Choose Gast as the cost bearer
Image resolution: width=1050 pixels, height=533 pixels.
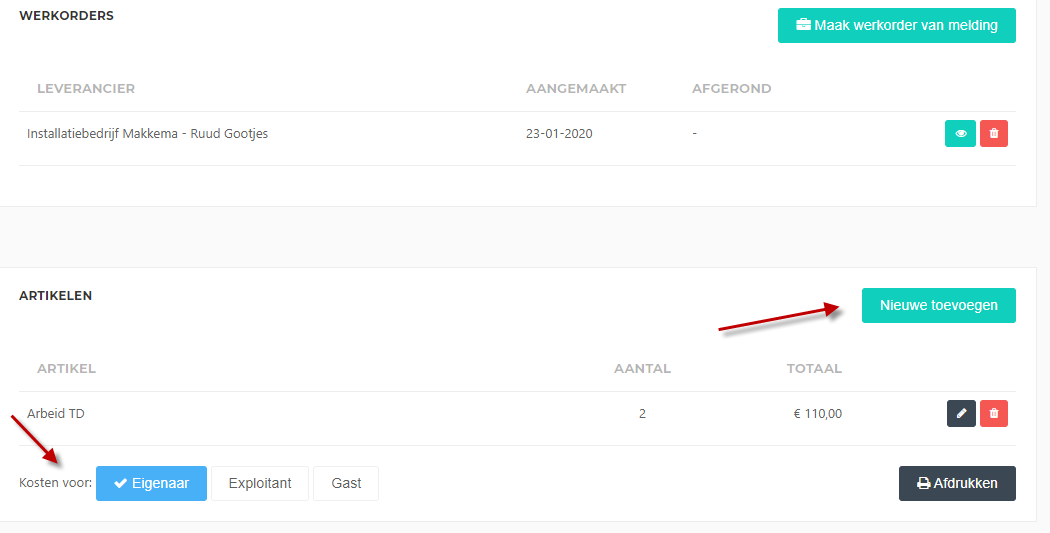tap(346, 483)
